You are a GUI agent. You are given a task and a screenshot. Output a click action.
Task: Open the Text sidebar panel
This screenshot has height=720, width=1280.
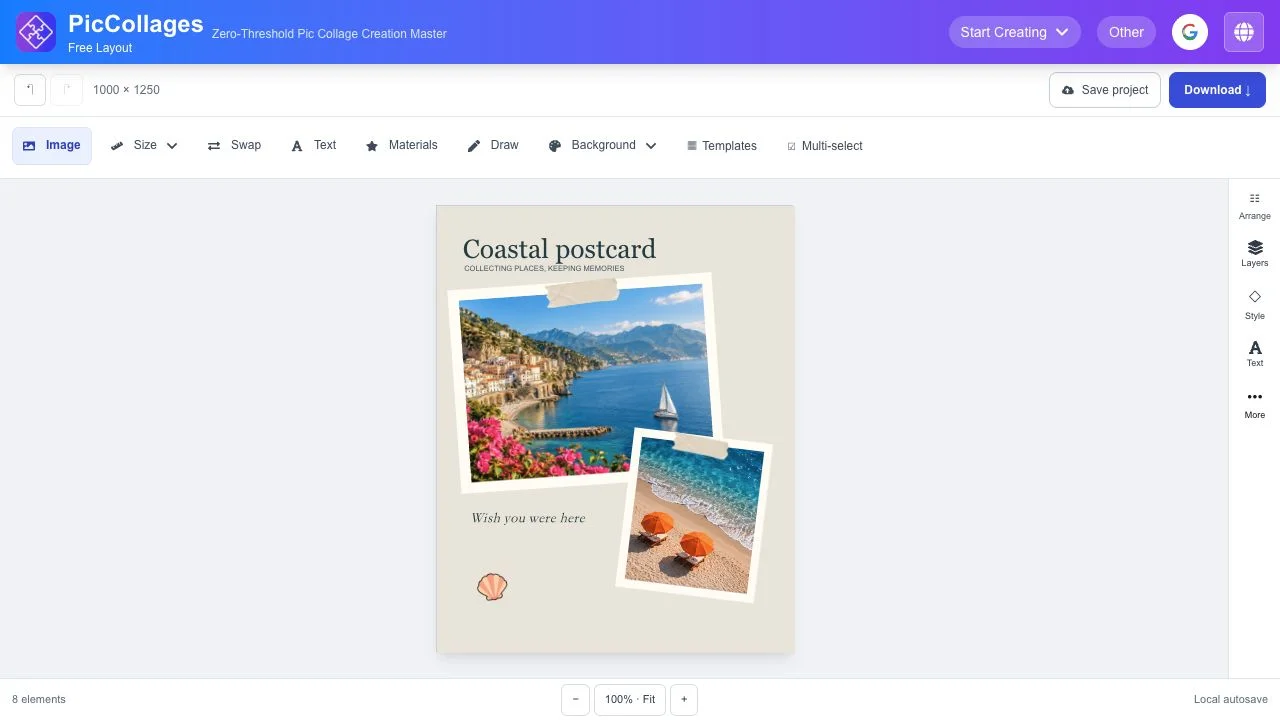1255,353
